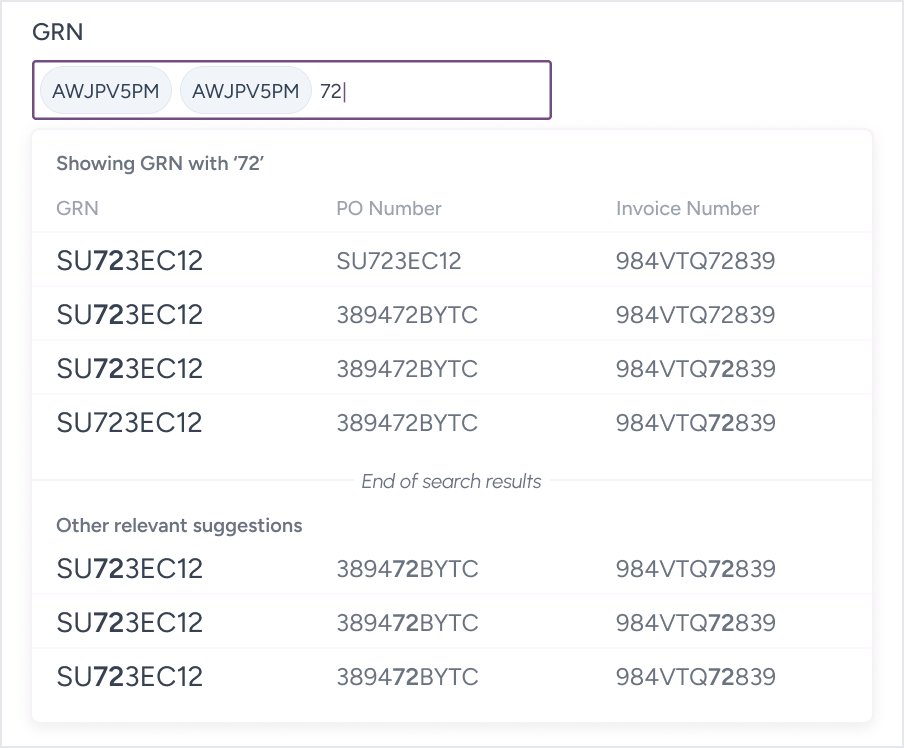
Task: Click the 'Other relevant suggestions' heading
Action: pos(179,525)
